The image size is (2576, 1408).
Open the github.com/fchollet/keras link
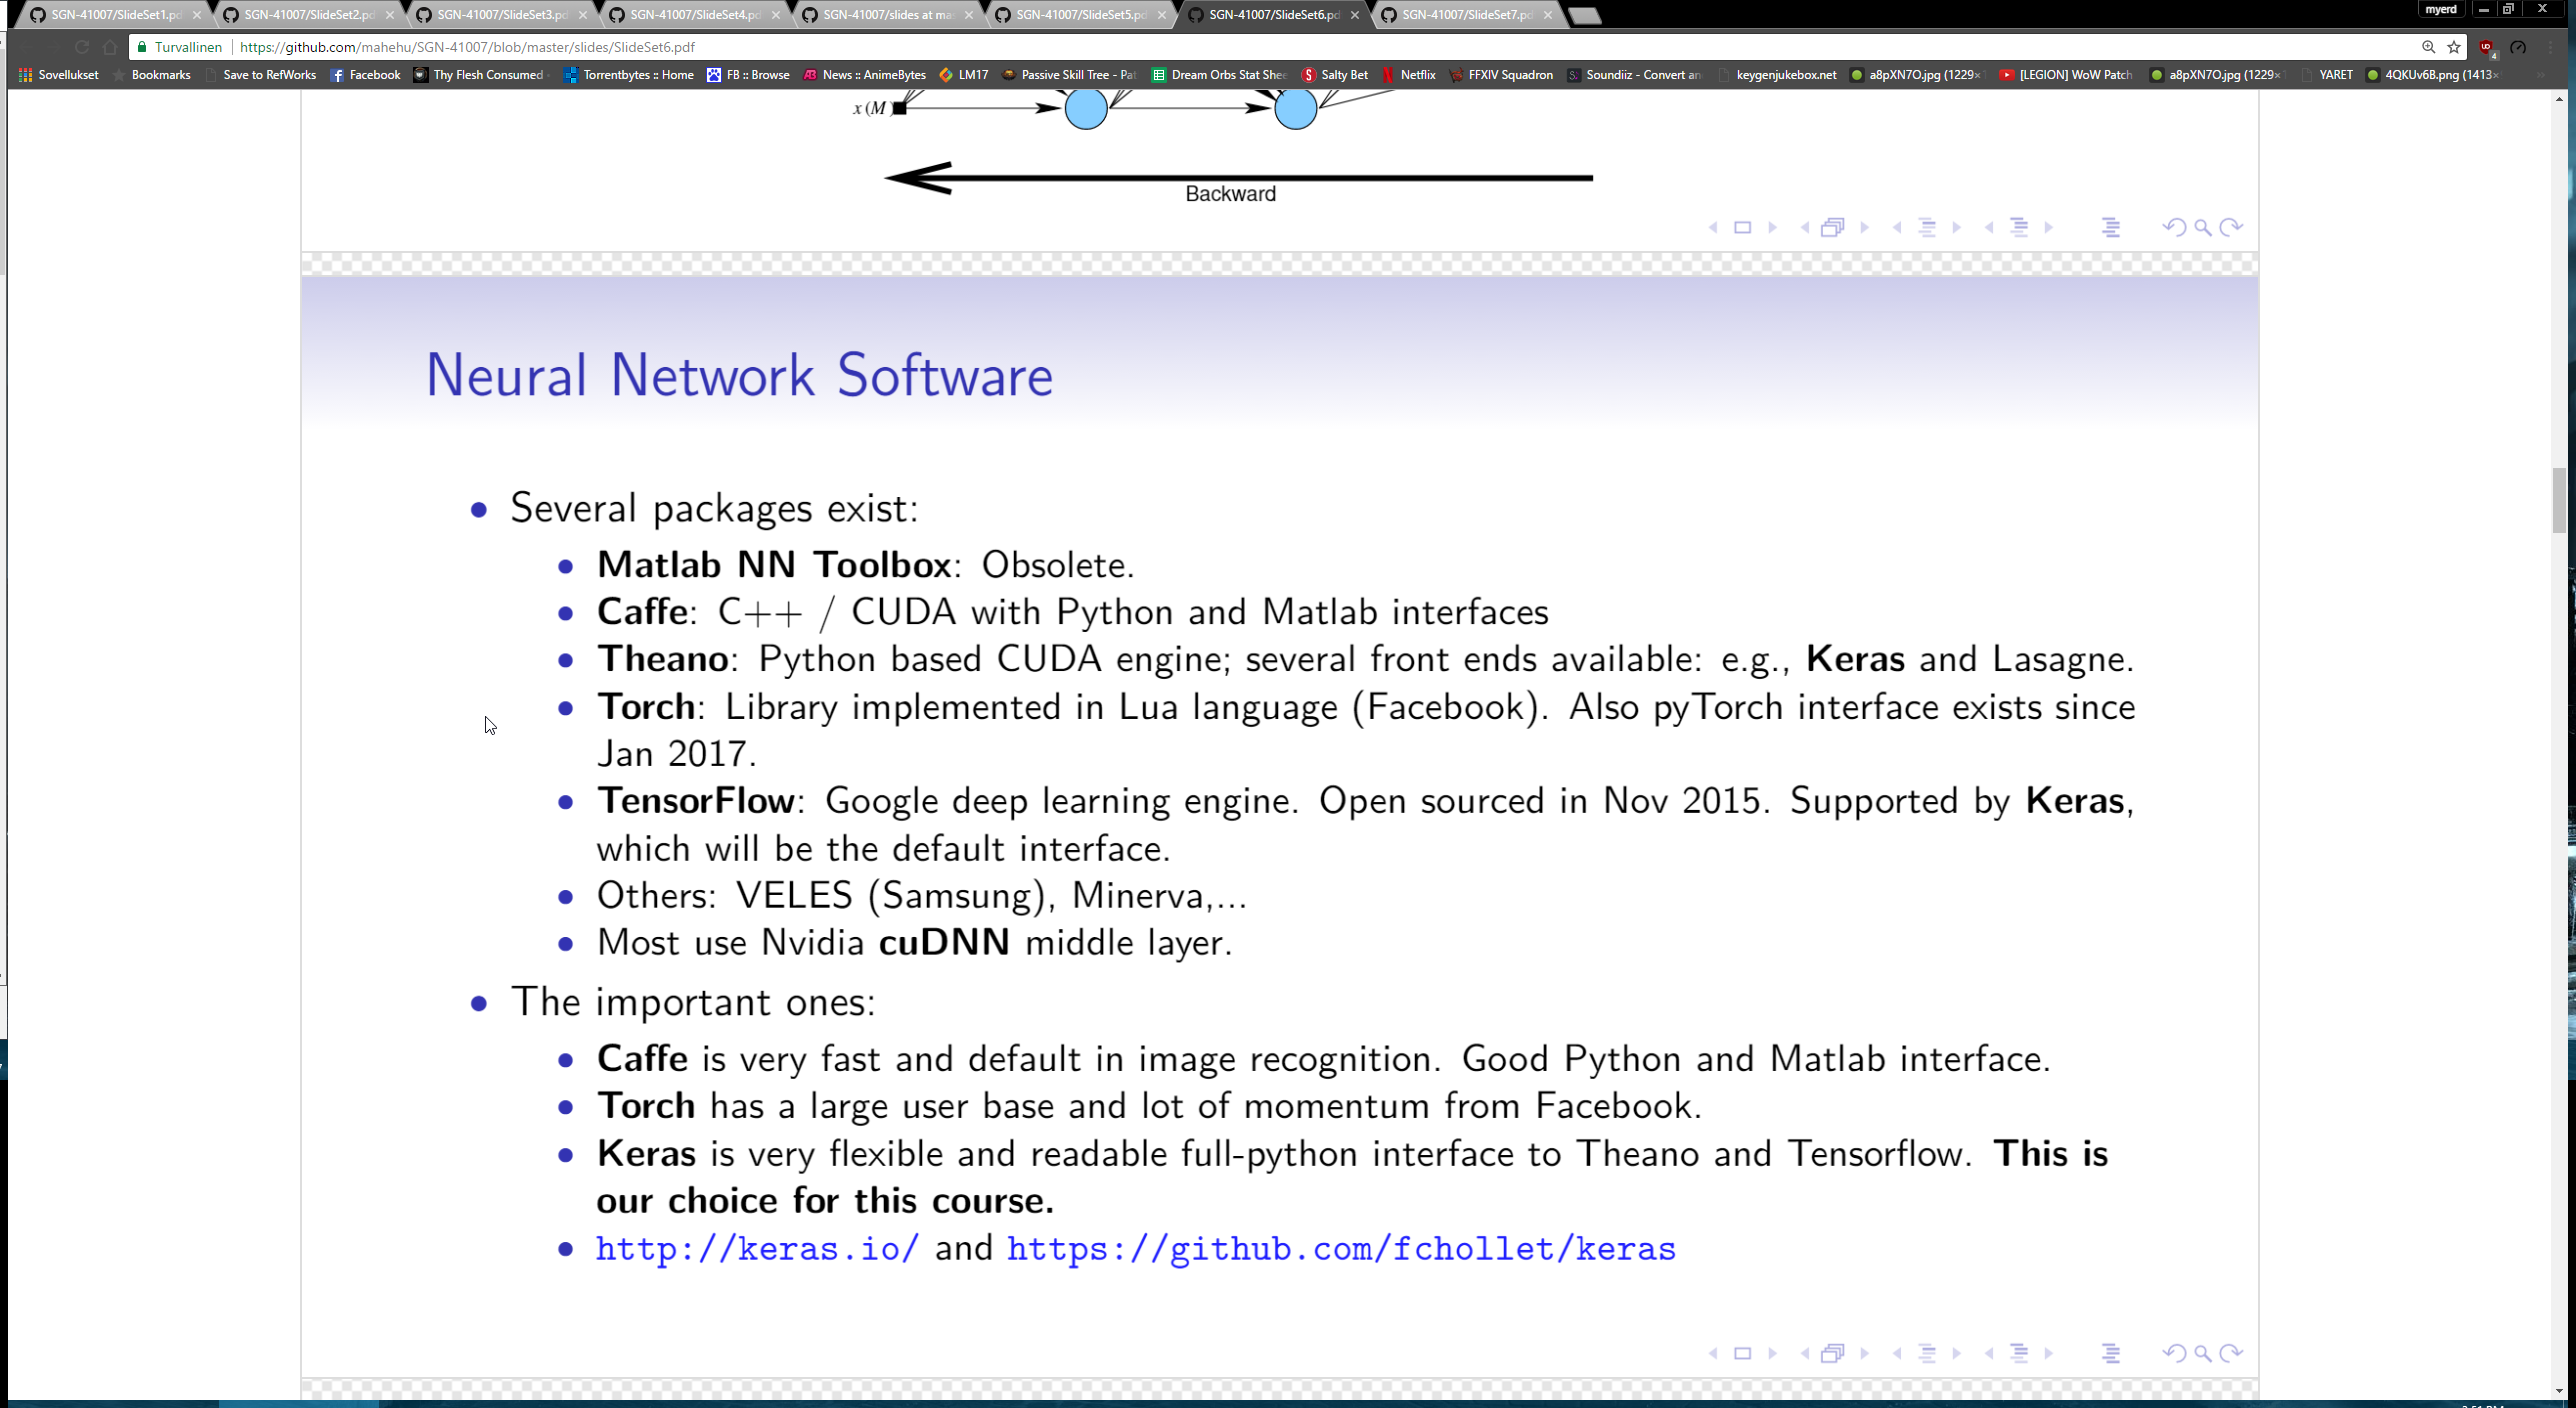point(1340,1249)
